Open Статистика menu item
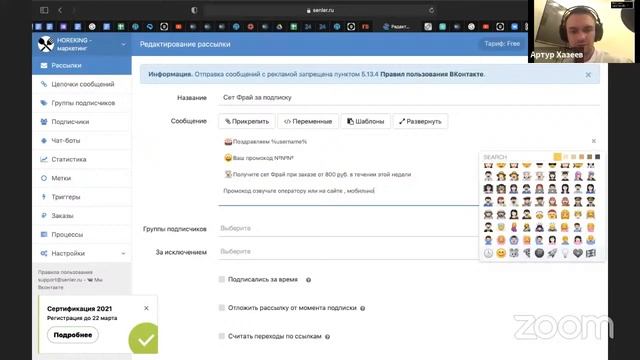The width and height of the screenshot is (640, 360). (82, 159)
